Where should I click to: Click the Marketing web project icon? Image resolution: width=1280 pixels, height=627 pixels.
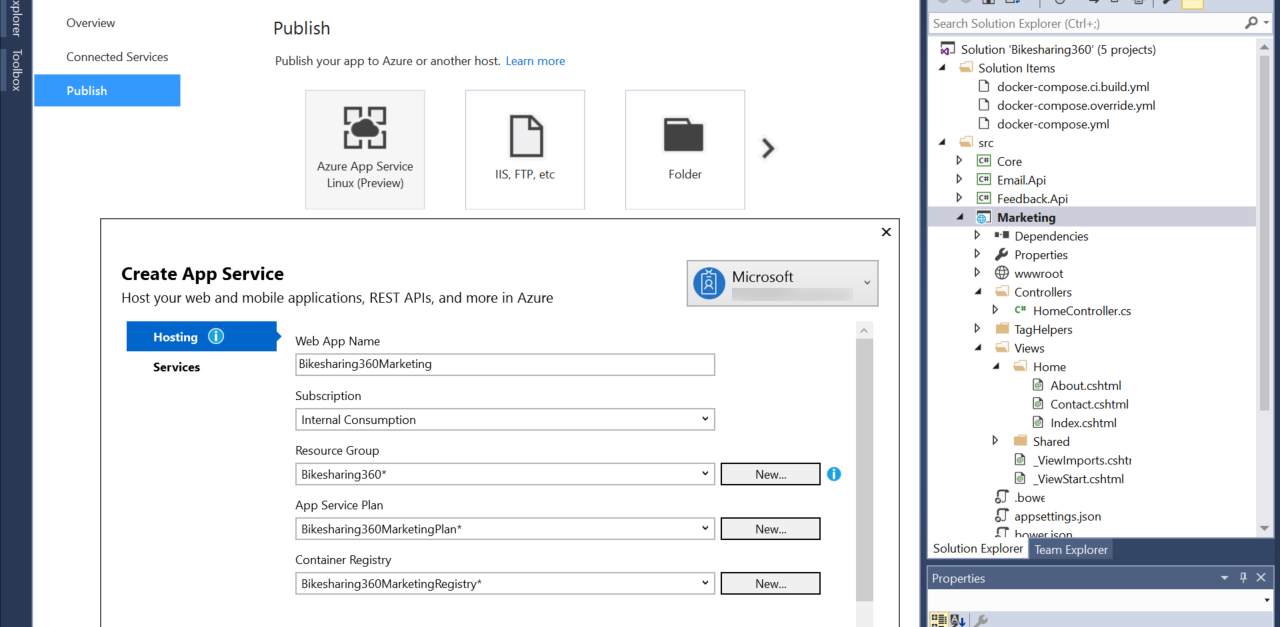coord(984,218)
